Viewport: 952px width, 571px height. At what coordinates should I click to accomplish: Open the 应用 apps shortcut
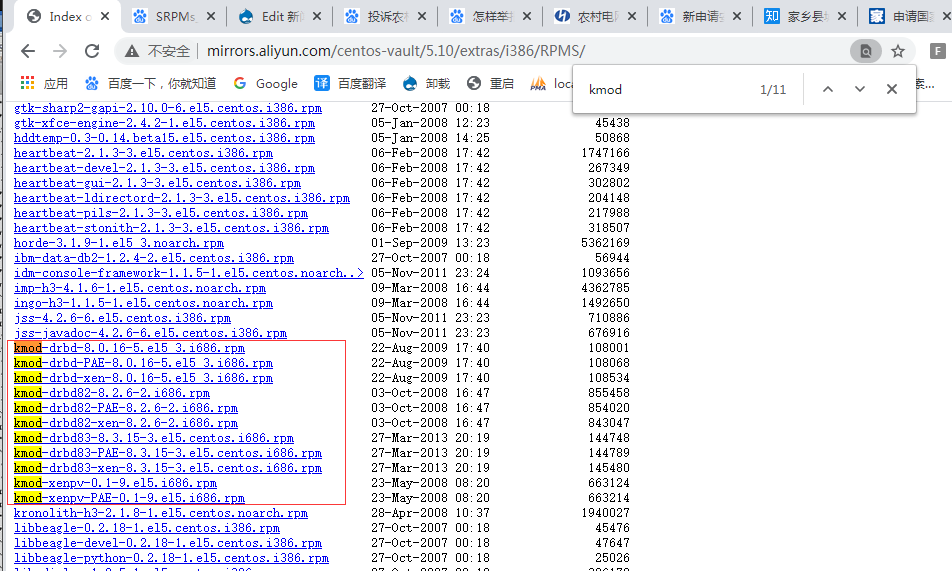(x=44, y=83)
